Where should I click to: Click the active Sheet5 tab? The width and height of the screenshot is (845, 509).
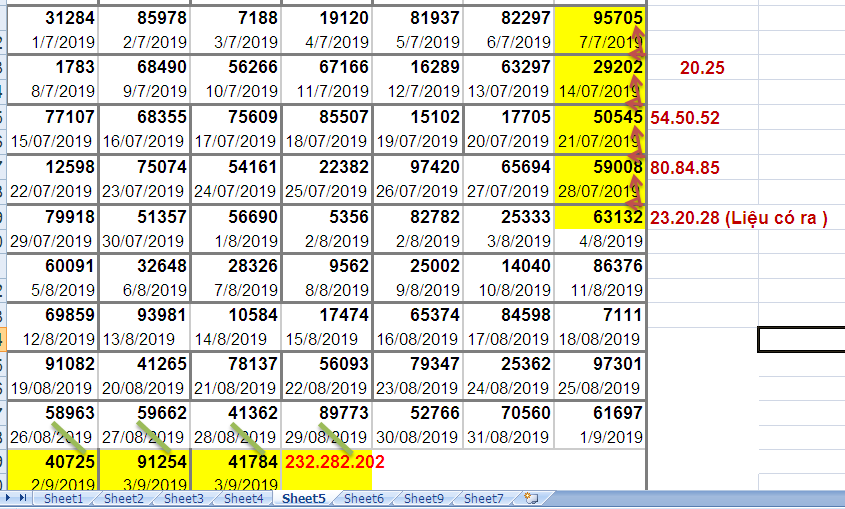click(303, 498)
